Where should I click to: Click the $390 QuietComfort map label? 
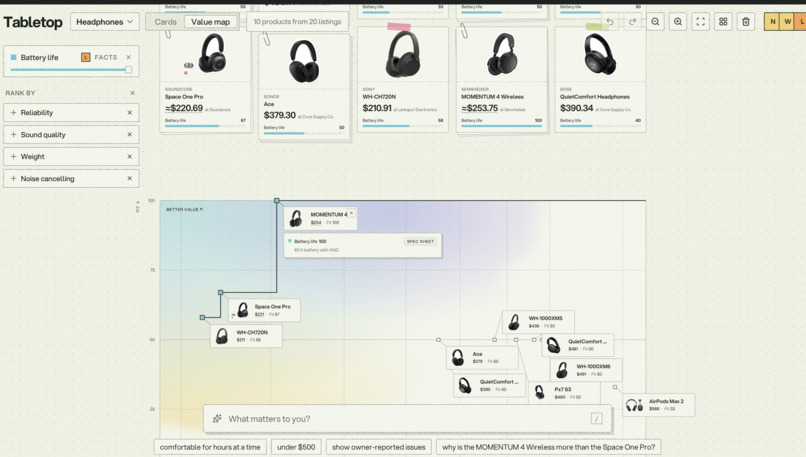[x=489, y=385]
